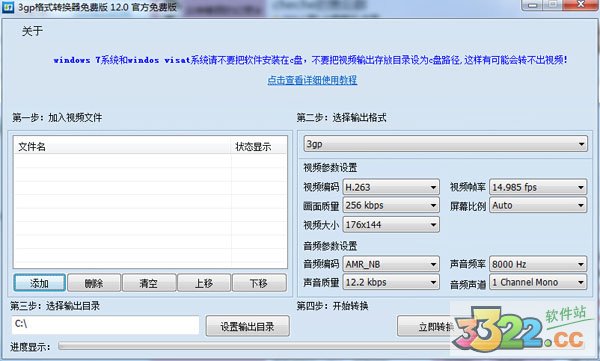Click the app icon in title bar
This screenshot has width=600, height=361.
click(x=8, y=7)
